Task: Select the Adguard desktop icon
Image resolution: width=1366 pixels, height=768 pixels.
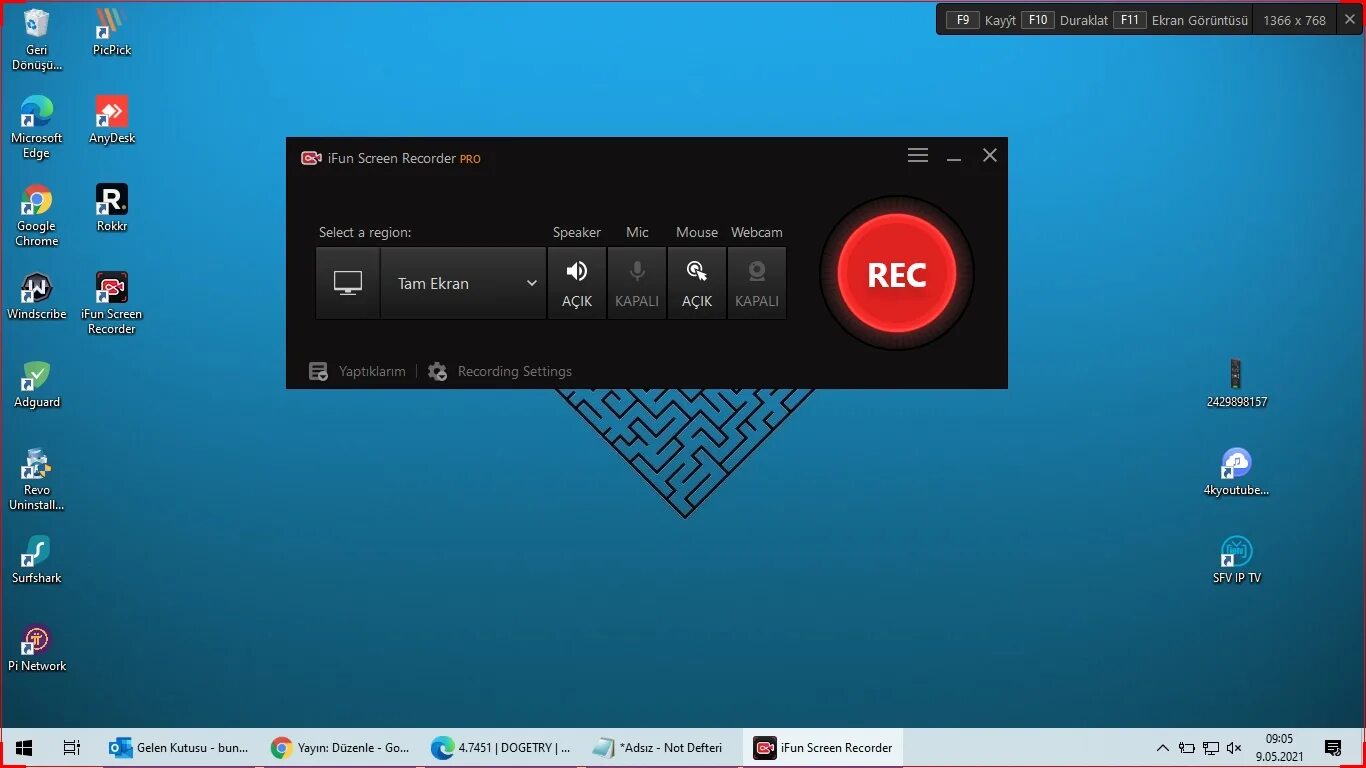Action: (37, 385)
